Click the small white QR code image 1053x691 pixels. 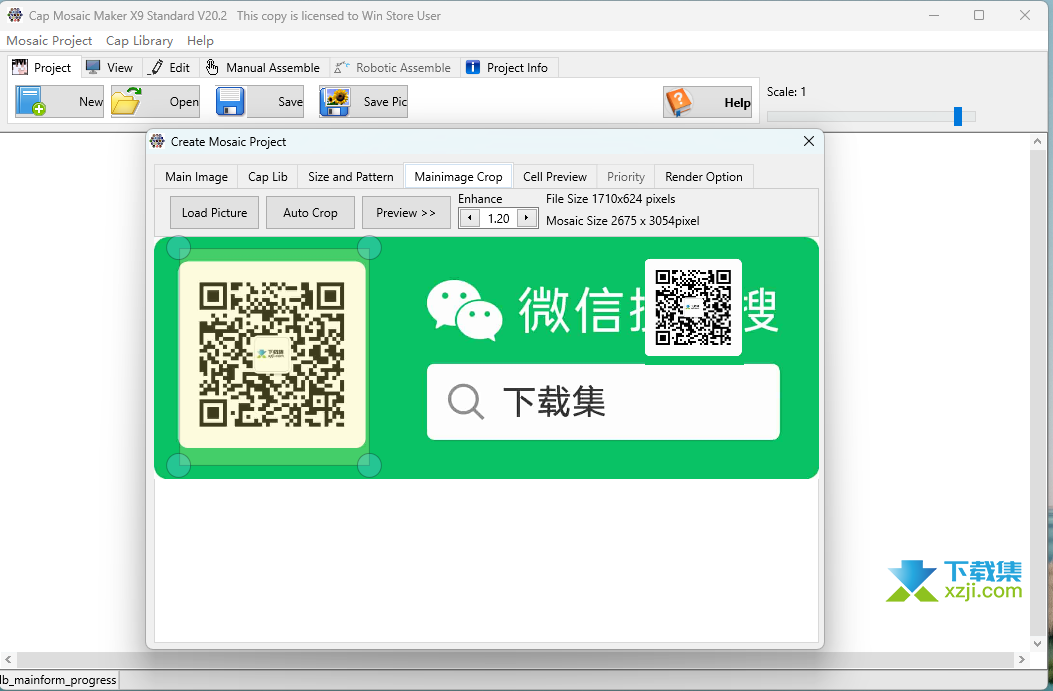[x=693, y=308]
